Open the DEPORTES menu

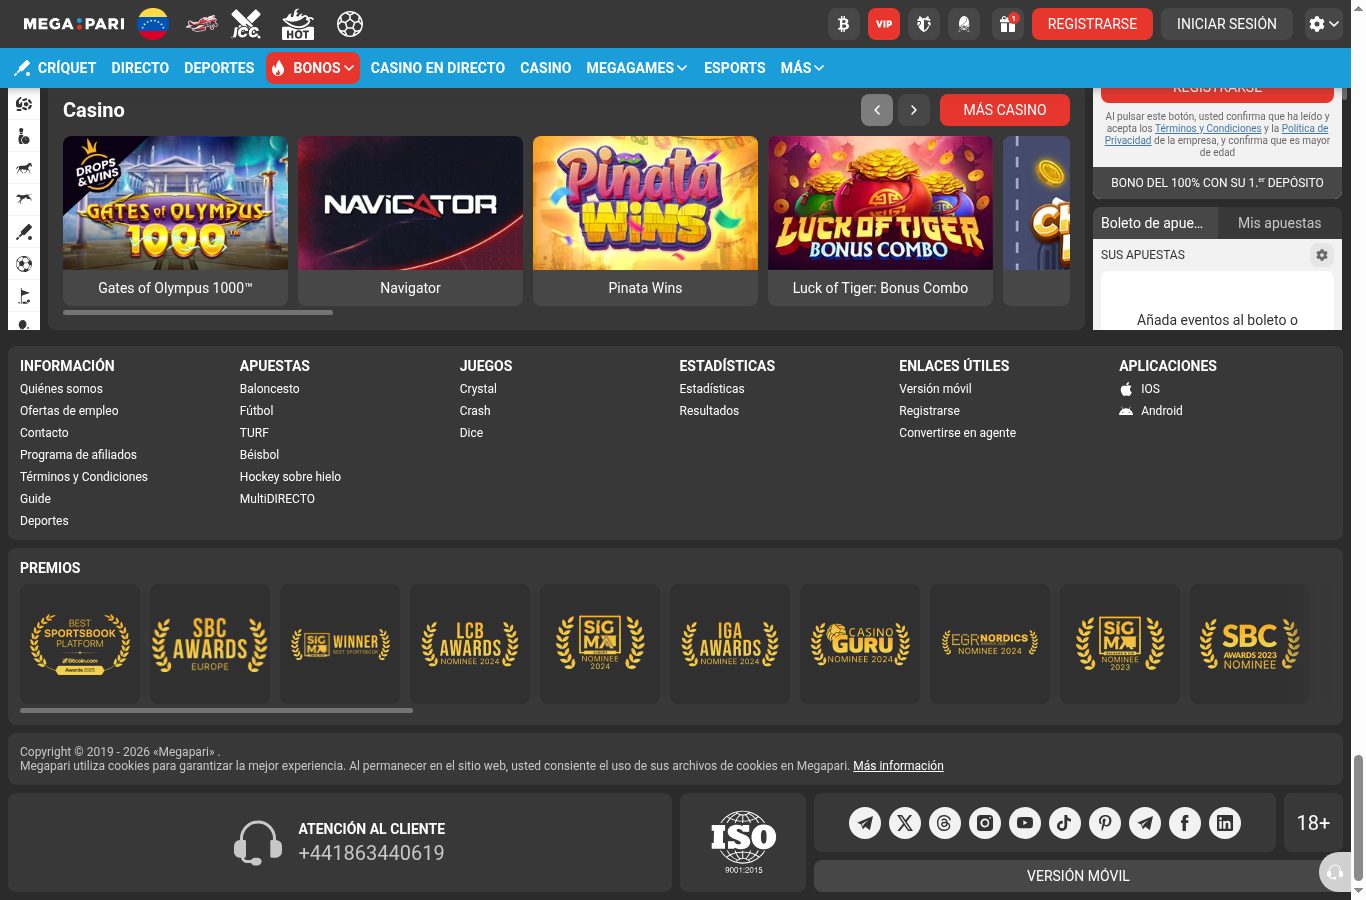(219, 68)
